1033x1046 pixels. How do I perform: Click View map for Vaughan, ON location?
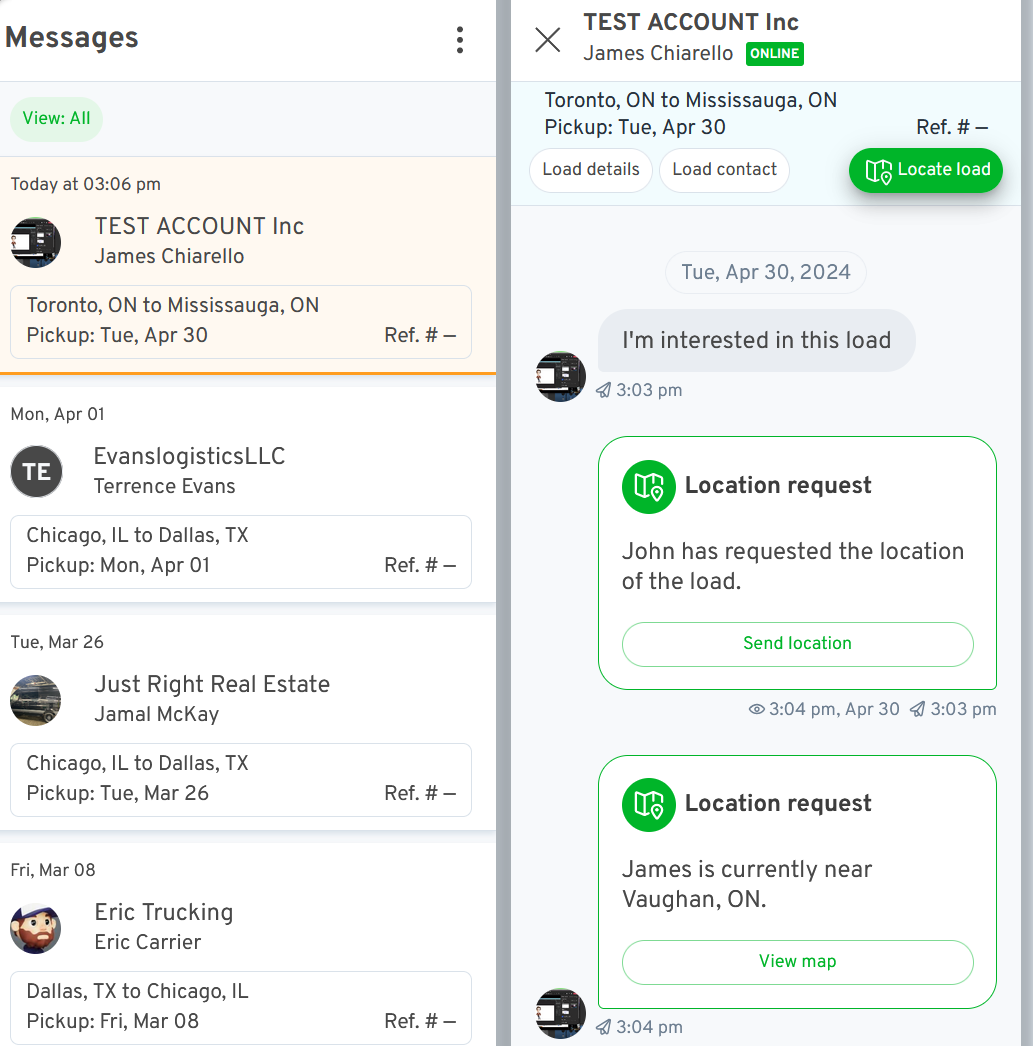pos(798,962)
